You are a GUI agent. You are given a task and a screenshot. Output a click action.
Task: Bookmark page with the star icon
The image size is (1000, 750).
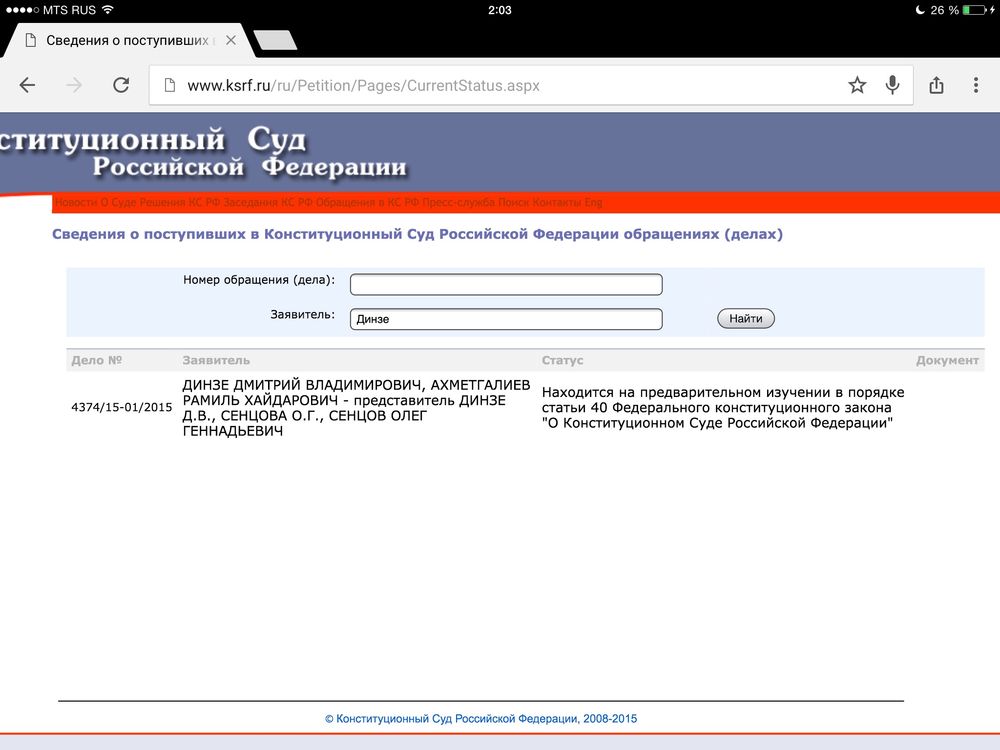point(857,85)
